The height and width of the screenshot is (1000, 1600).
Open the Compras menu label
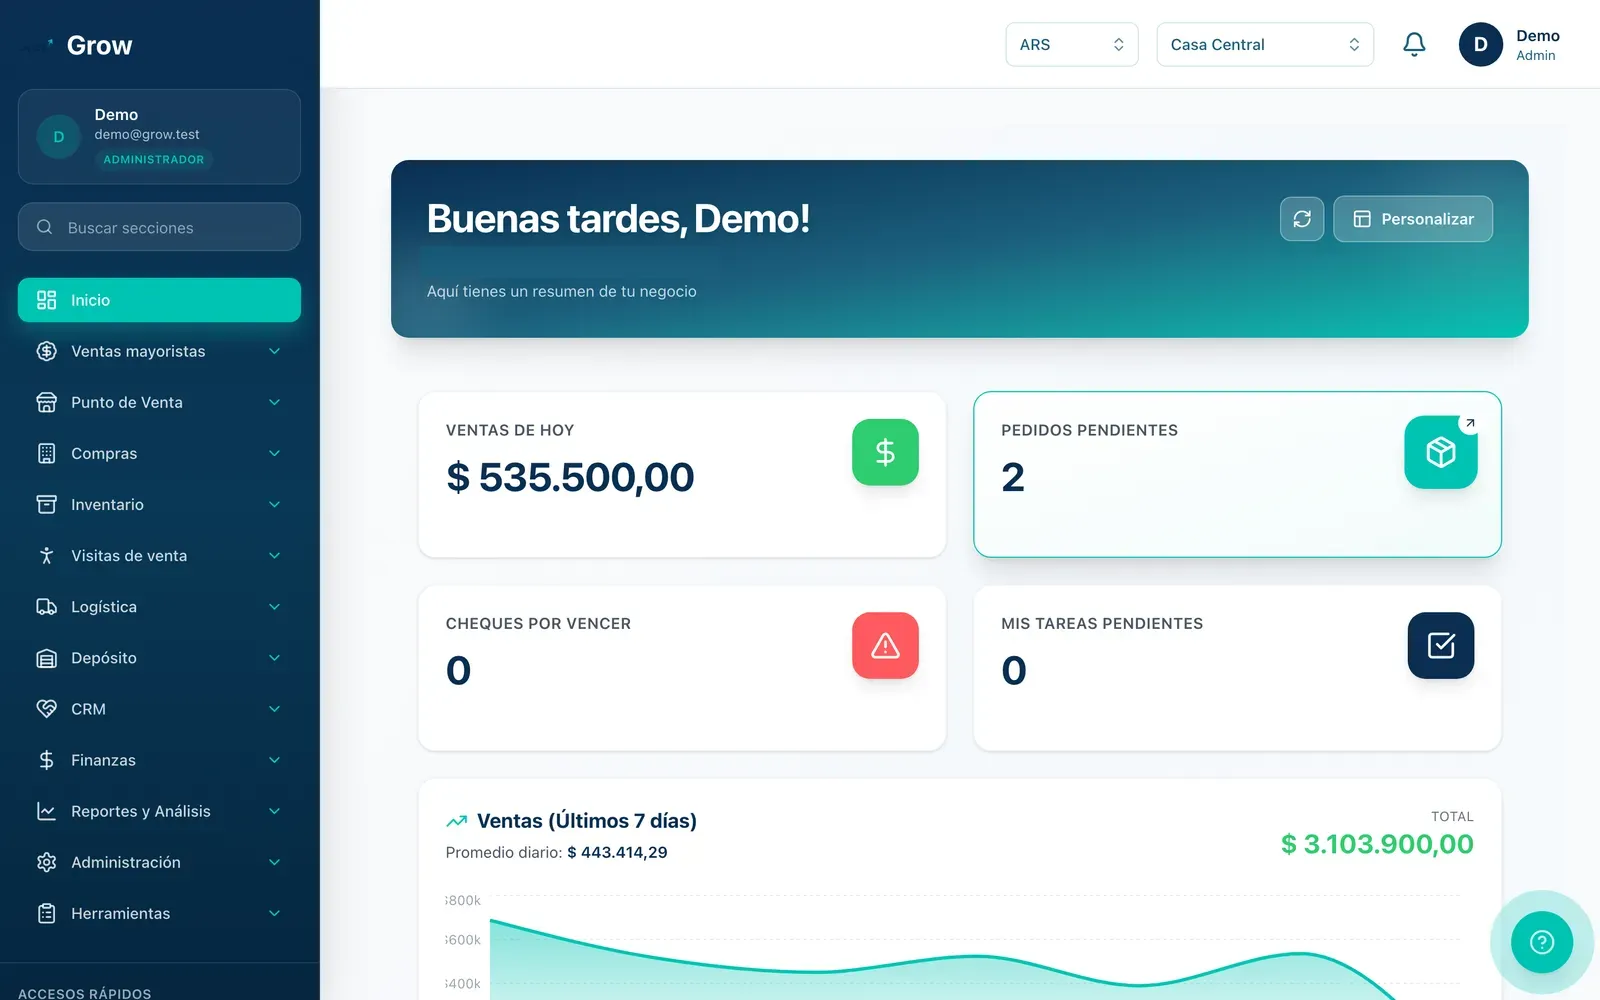click(104, 453)
